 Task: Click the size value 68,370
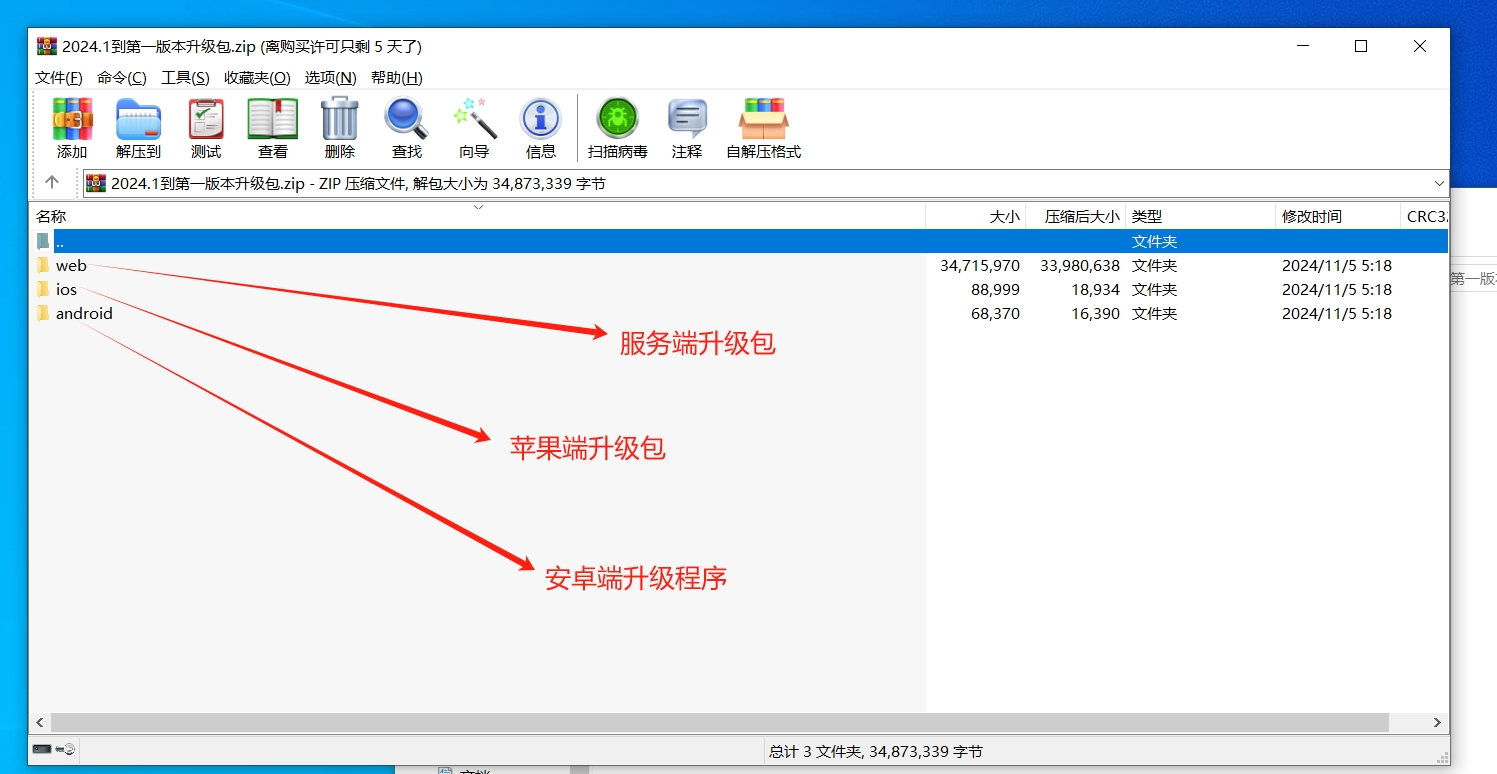coord(995,314)
